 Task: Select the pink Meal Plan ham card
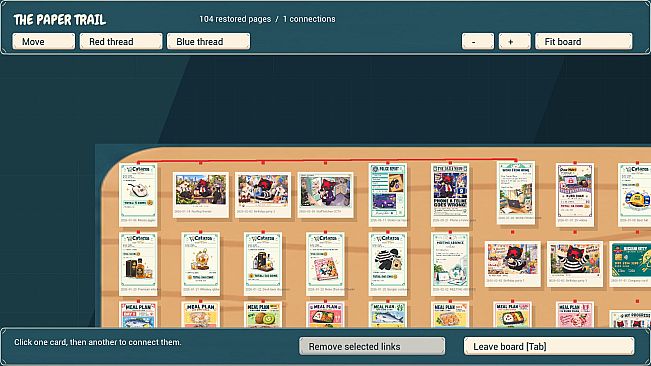click(x=575, y=315)
